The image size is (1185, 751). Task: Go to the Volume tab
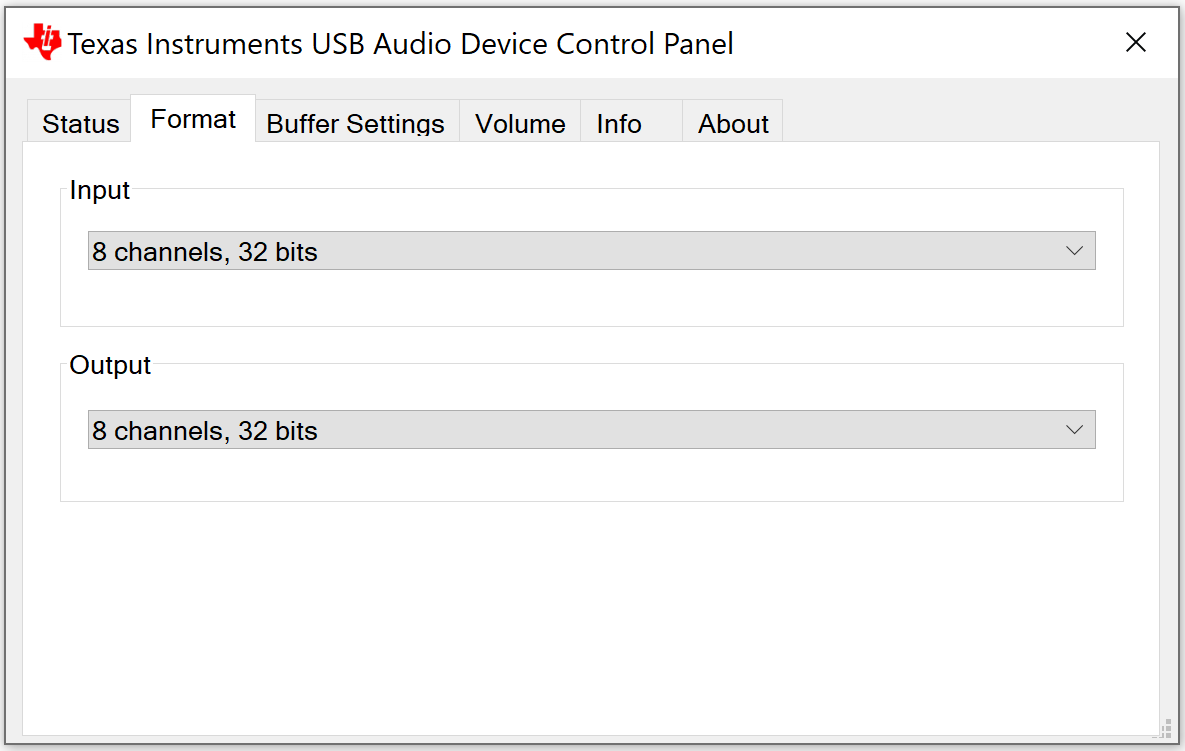coord(520,124)
